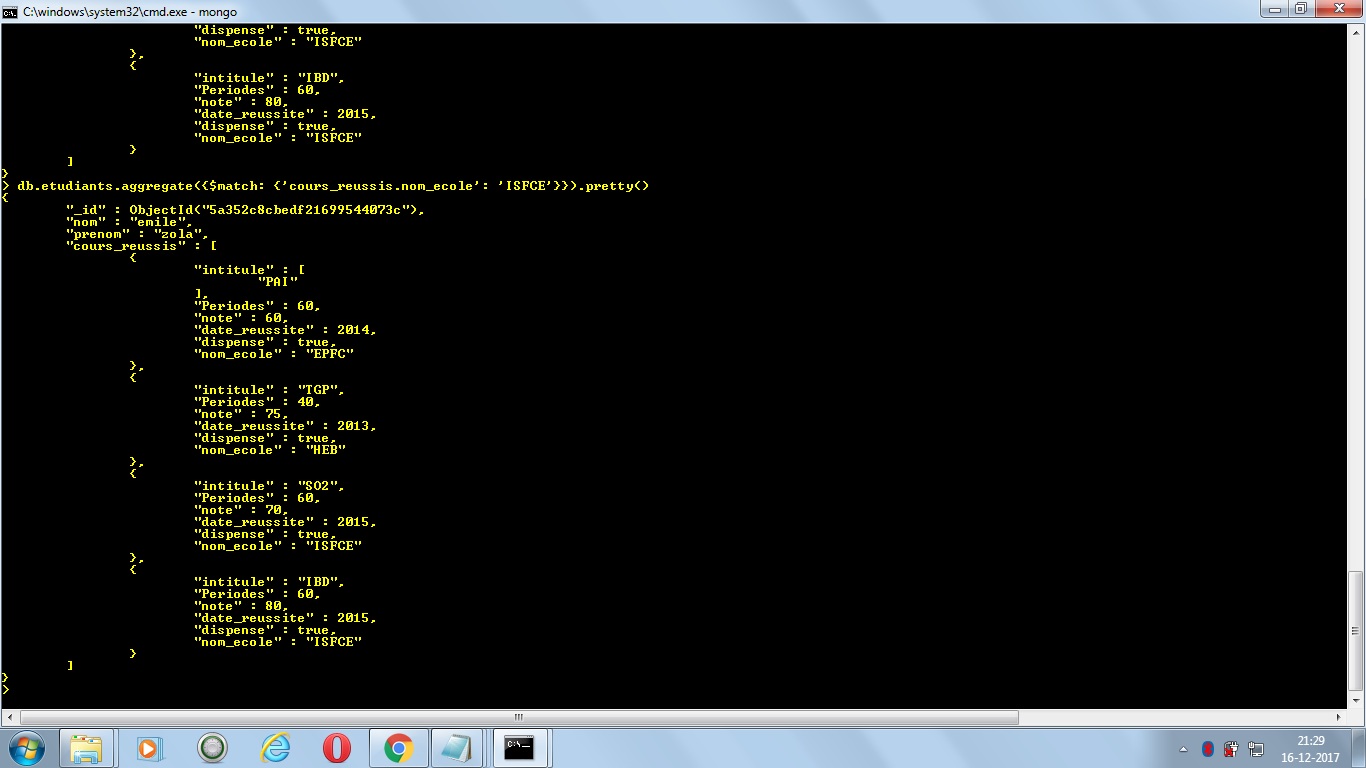Open the round green app on taskbar
The height and width of the screenshot is (768, 1366).
tap(212, 748)
